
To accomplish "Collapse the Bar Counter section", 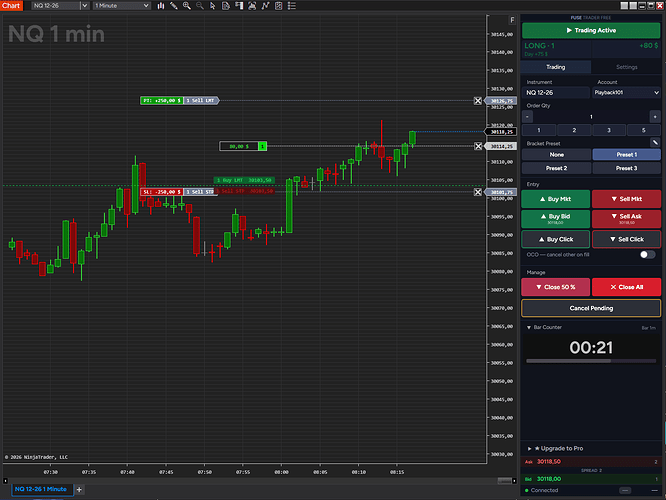I will tap(529, 328).
